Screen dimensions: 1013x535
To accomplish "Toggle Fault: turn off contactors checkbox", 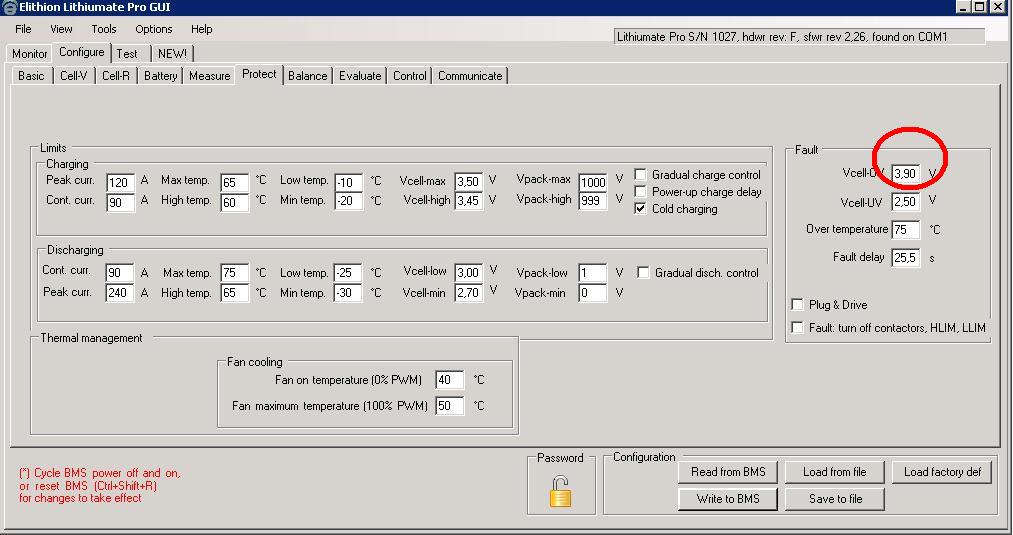I will [797, 327].
